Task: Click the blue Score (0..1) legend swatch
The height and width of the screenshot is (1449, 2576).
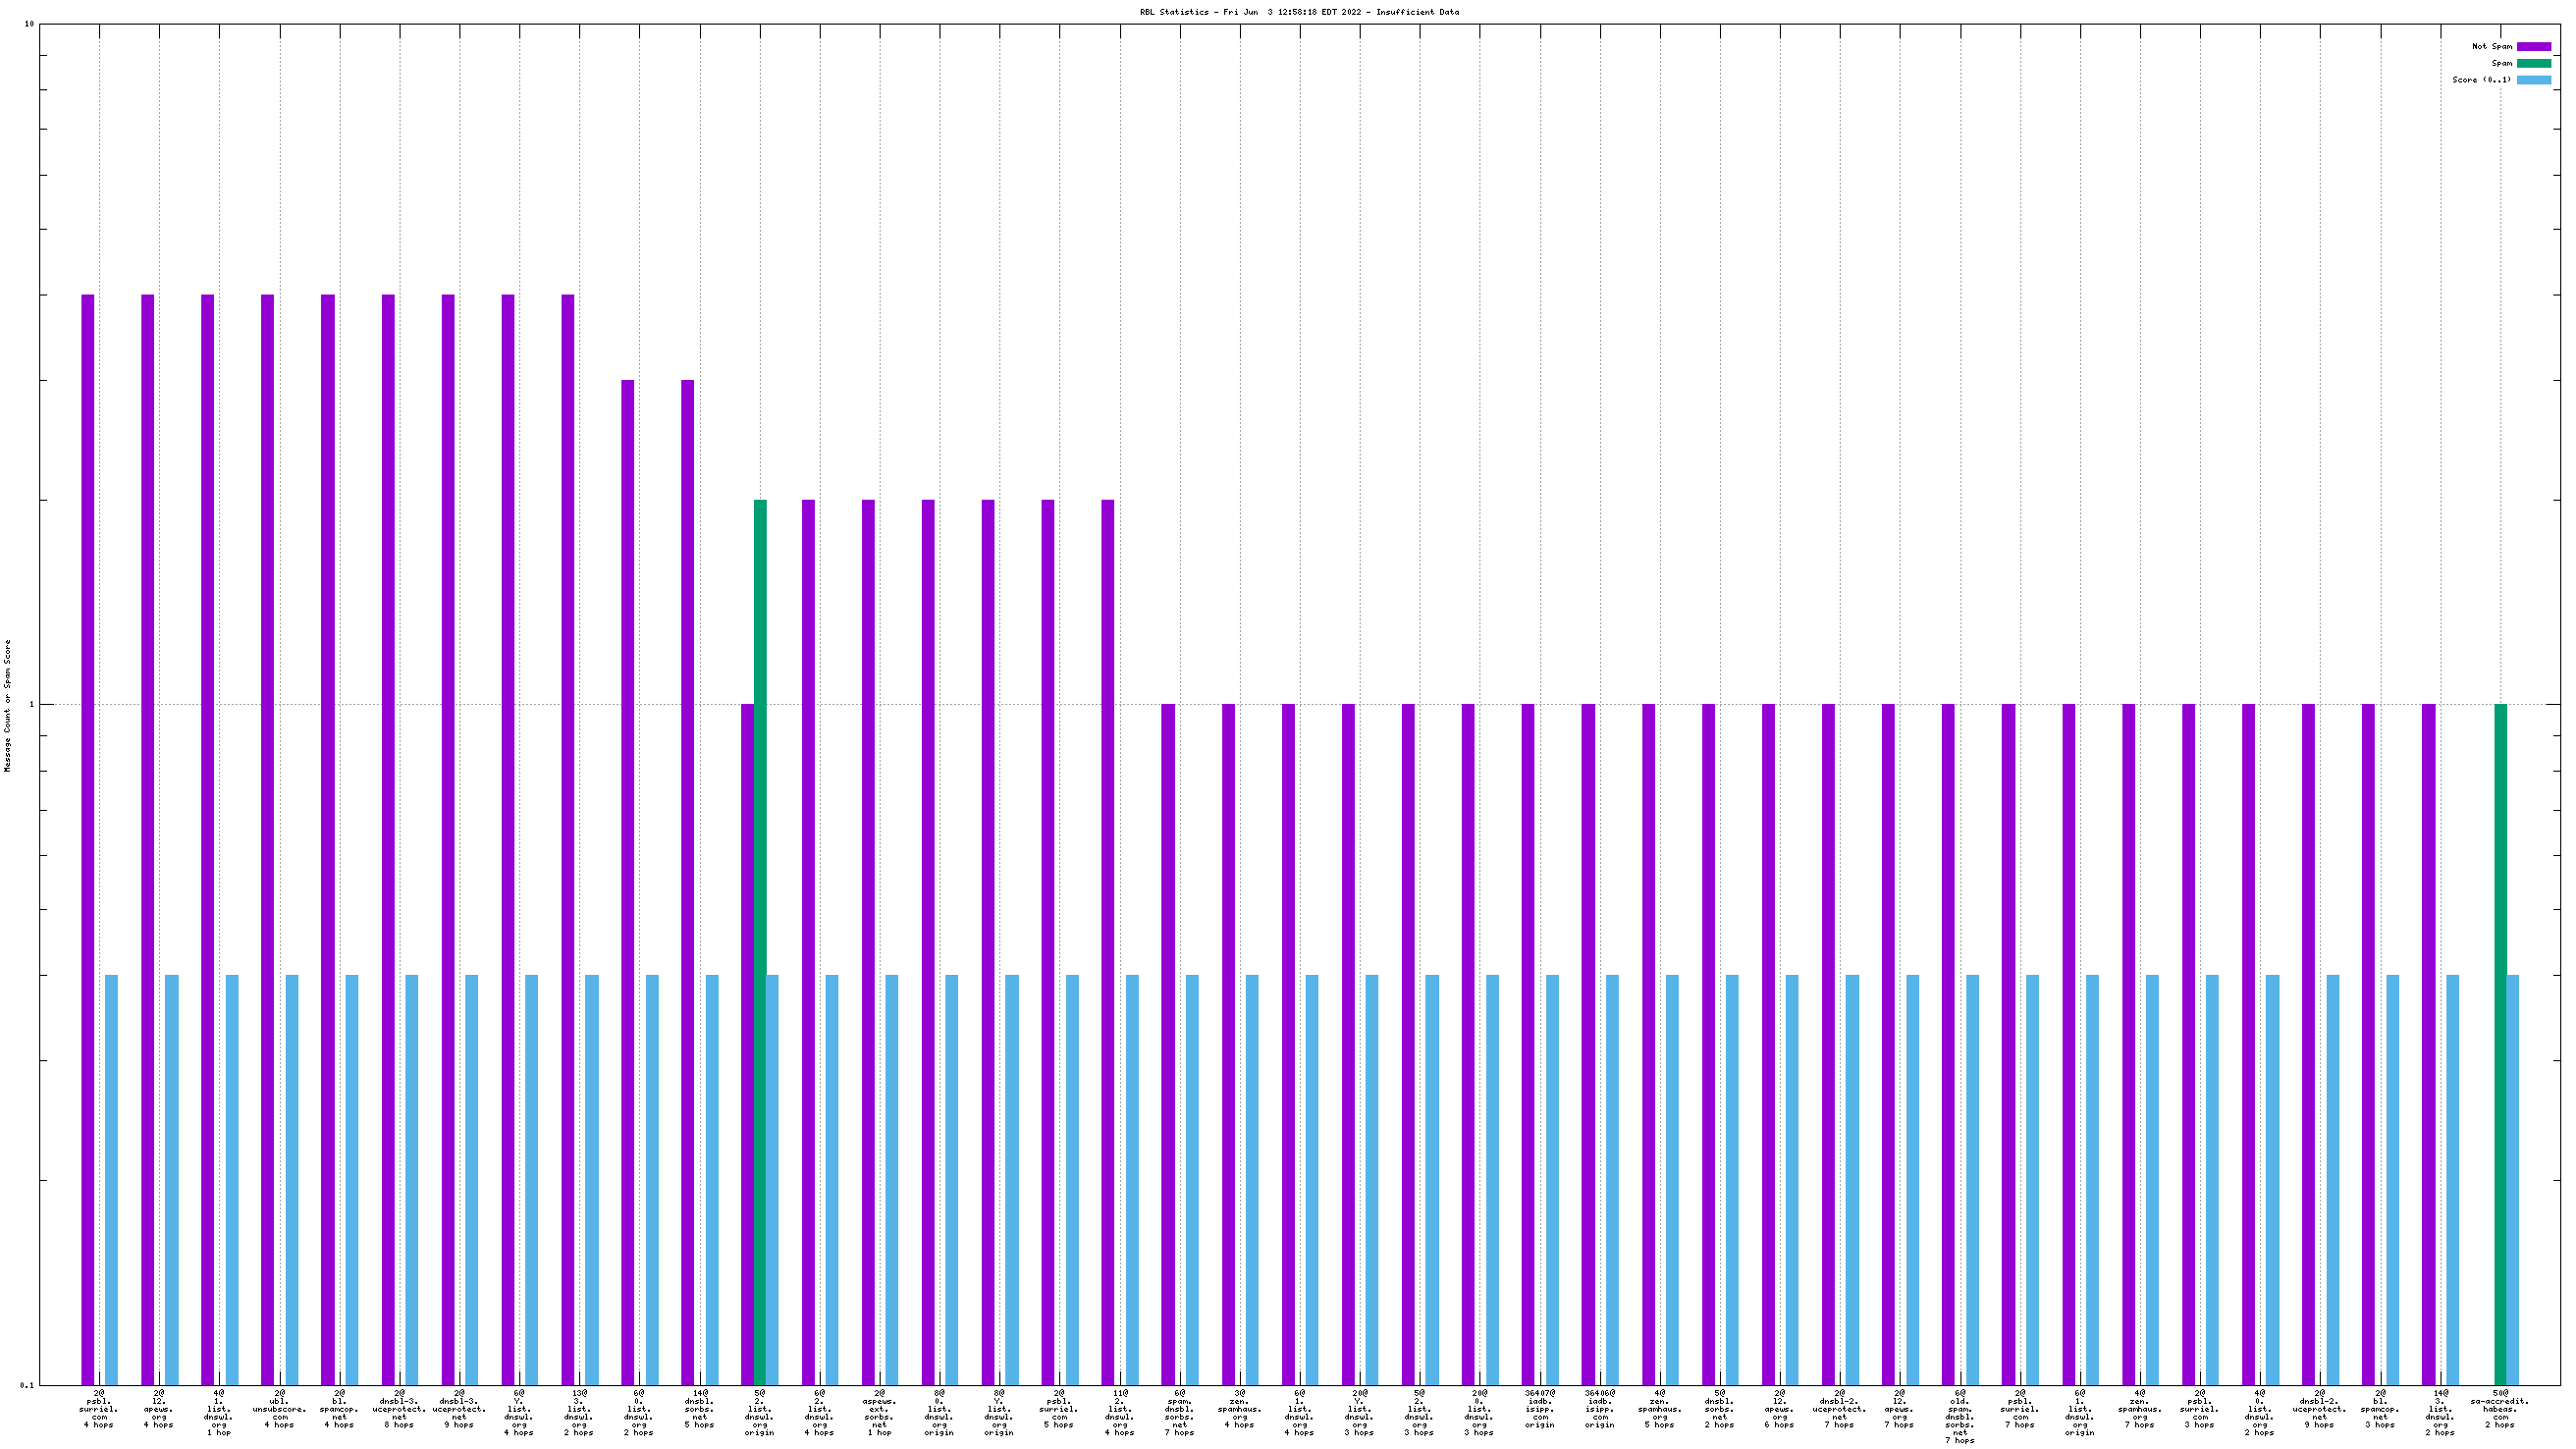Action: [x=2533, y=80]
